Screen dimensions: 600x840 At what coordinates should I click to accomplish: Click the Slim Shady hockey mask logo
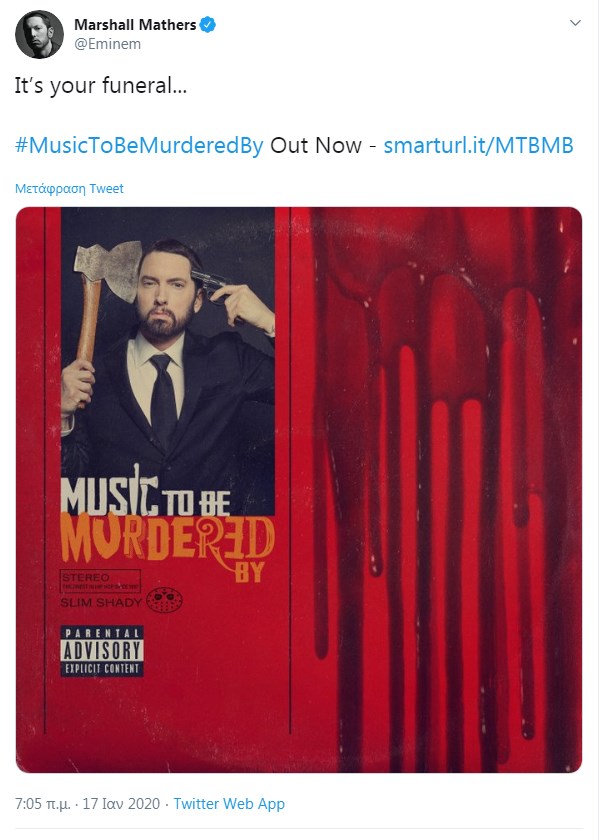click(x=164, y=601)
